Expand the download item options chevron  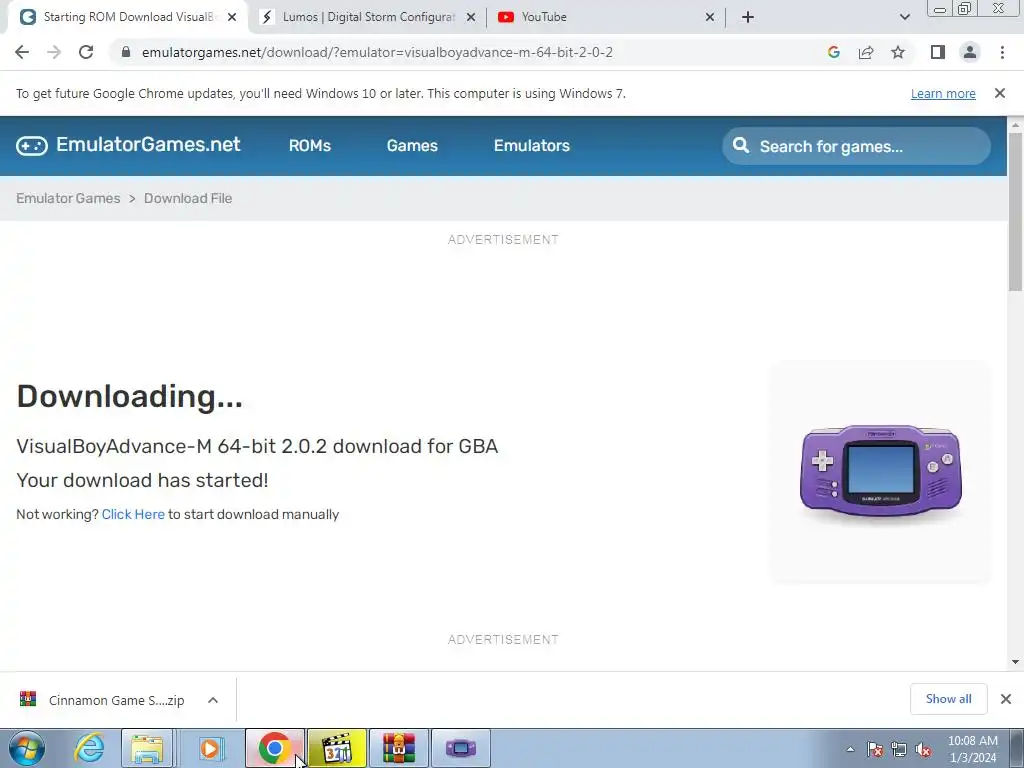click(213, 700)
